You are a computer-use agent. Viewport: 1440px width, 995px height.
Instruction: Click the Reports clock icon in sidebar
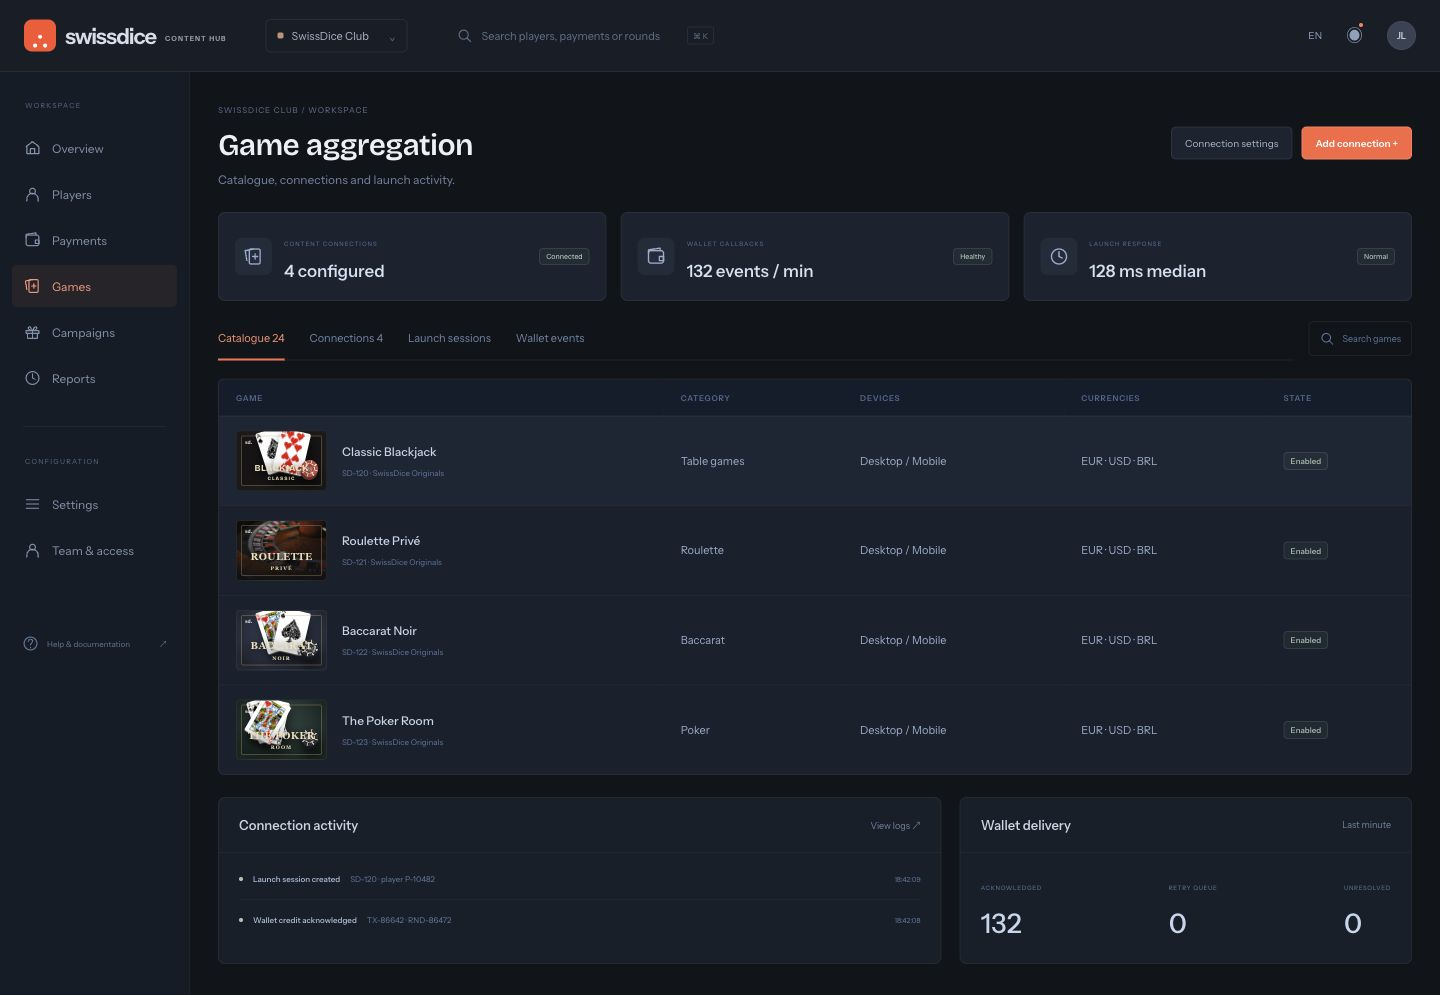pyautogui.click(x=33, y=379)
